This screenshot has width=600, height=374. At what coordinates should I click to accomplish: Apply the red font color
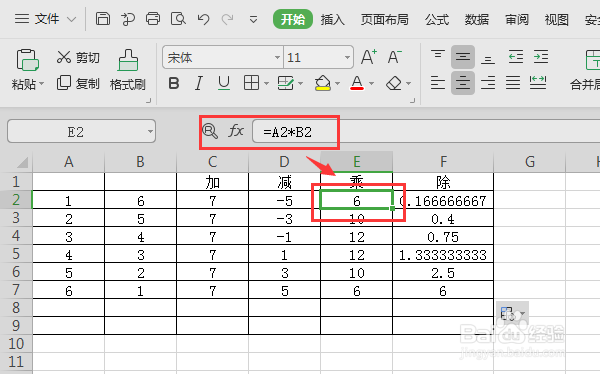[357, 83]
